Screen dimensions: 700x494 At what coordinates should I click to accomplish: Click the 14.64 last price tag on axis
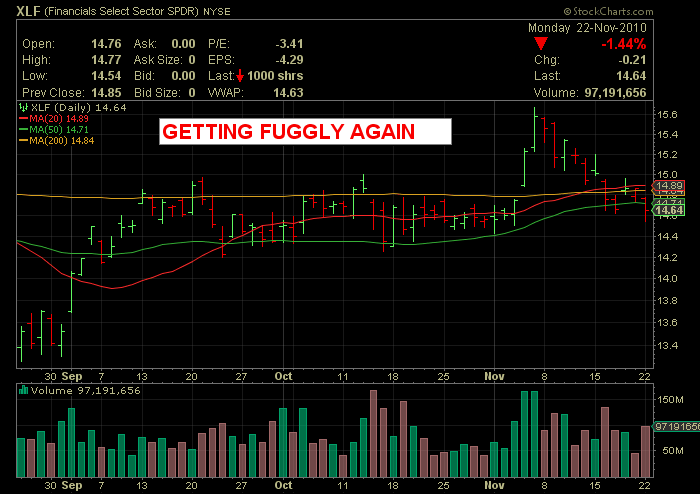[x=667, y=210]
